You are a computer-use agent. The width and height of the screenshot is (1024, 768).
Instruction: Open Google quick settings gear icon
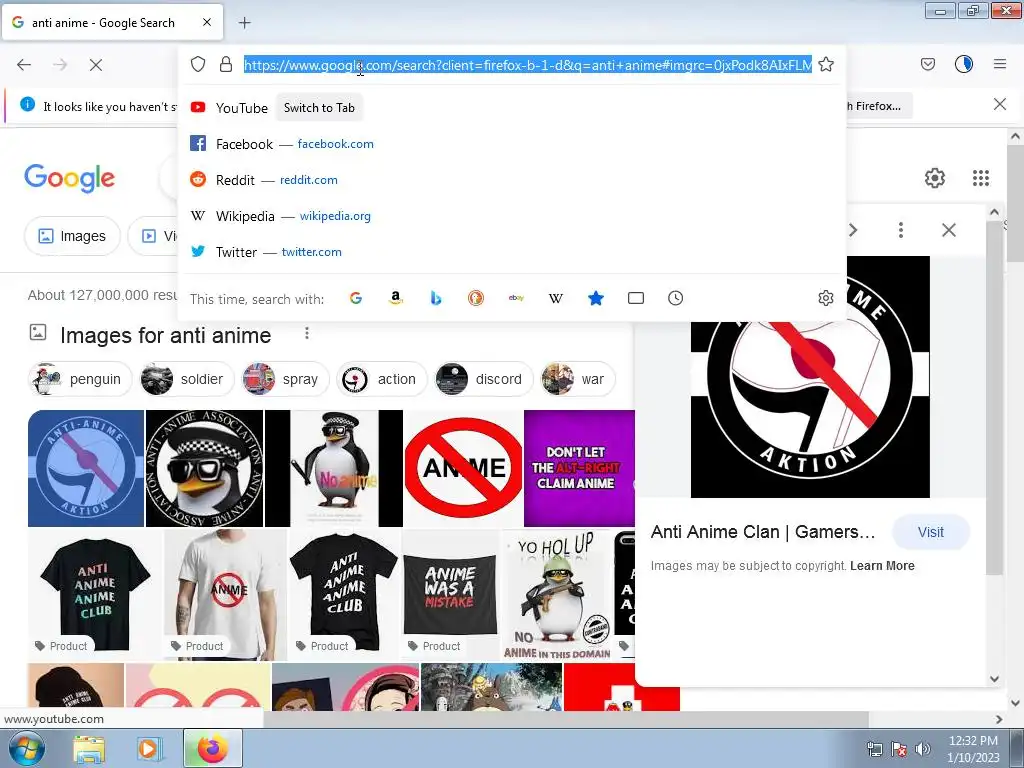(935, 178)
